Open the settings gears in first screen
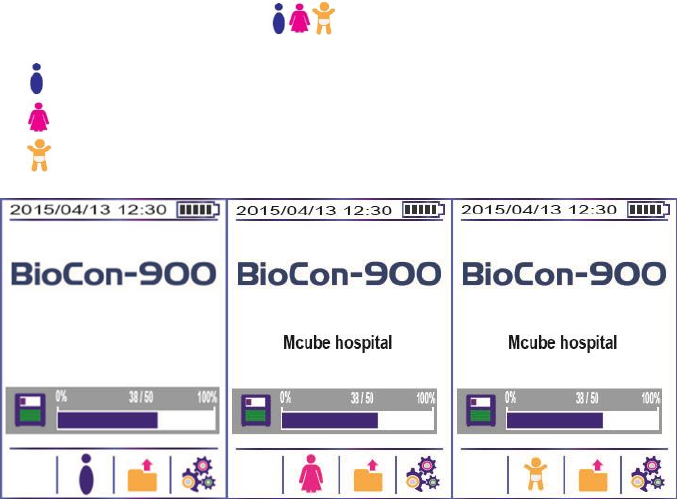This screenshot has width=677, height=499. point(195,472)
